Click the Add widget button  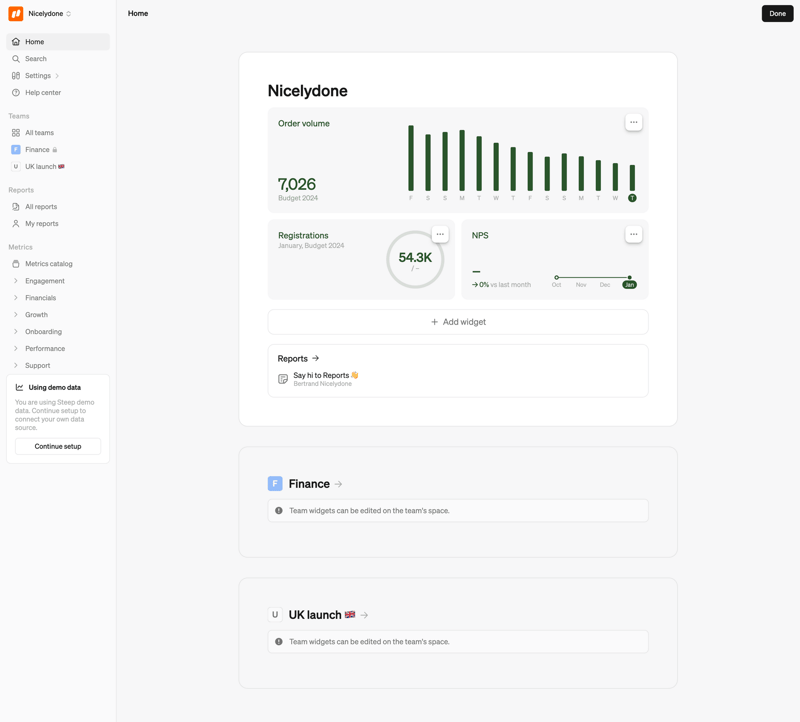457,321
